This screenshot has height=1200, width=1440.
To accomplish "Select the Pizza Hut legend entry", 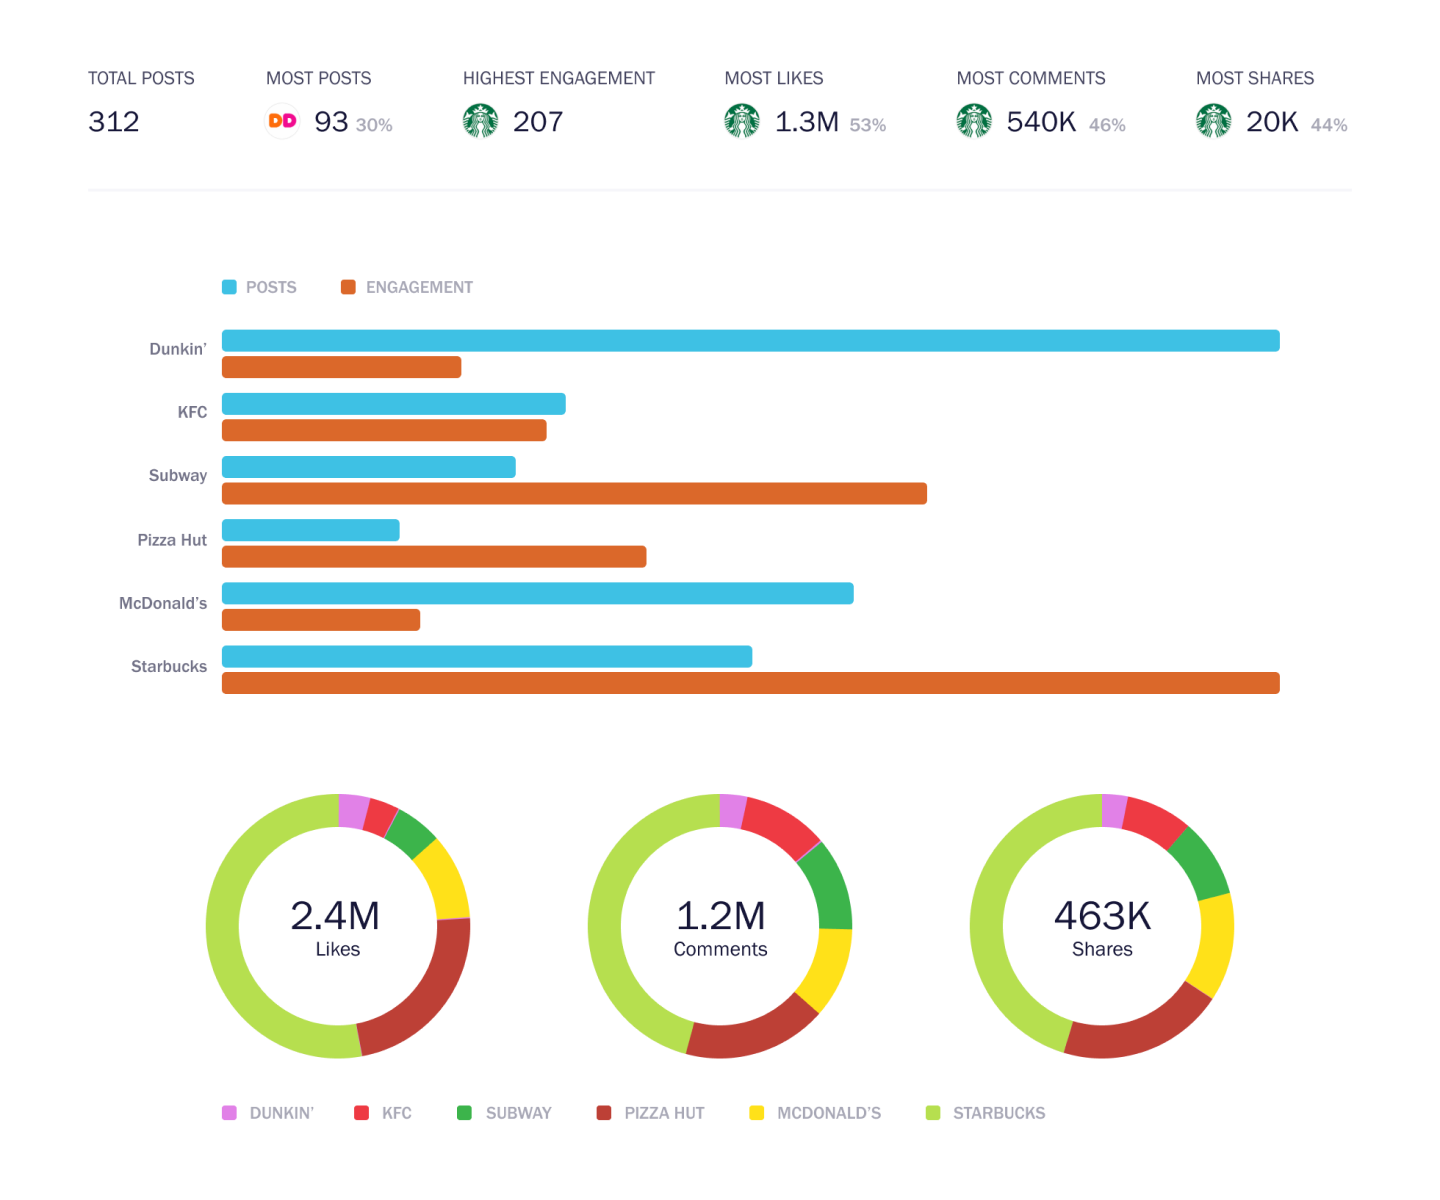I will (x=651, y=1113).
